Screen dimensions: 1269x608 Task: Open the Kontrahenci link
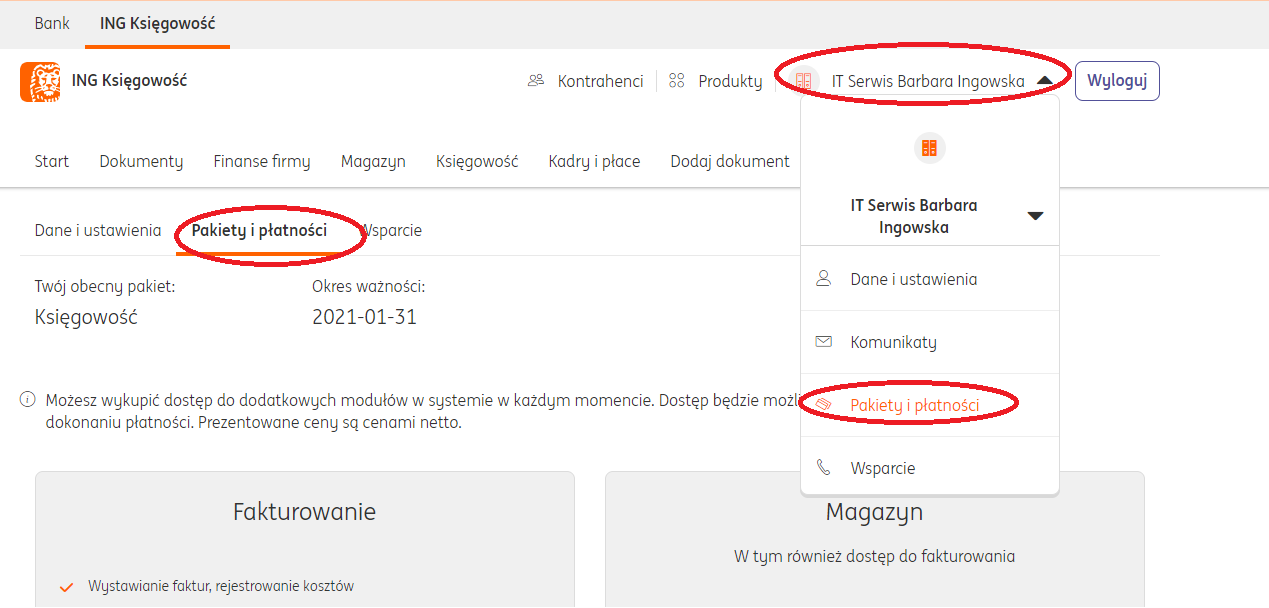point(600,82)
